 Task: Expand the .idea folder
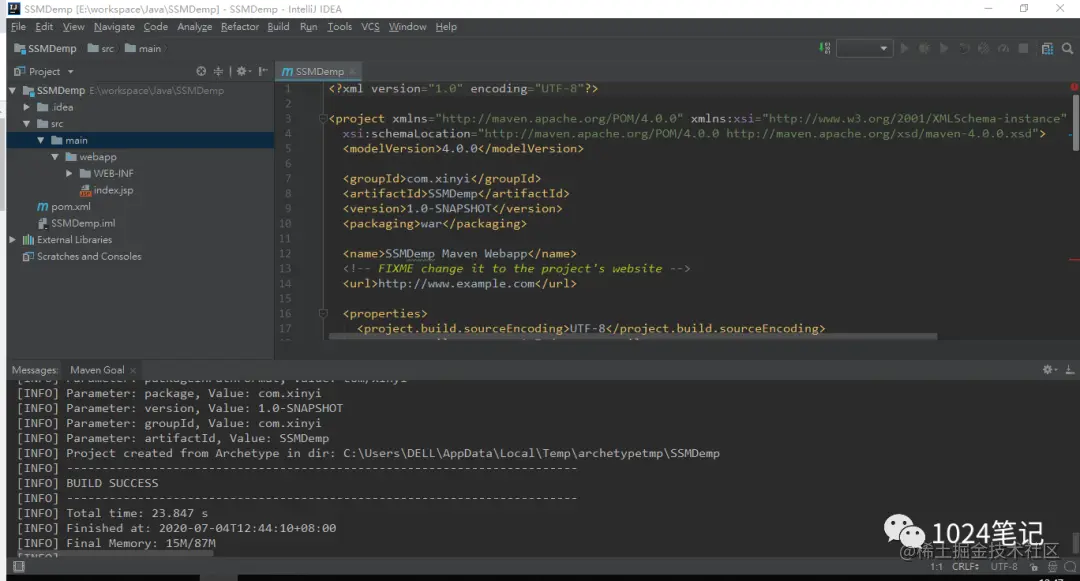click(26, 107)
